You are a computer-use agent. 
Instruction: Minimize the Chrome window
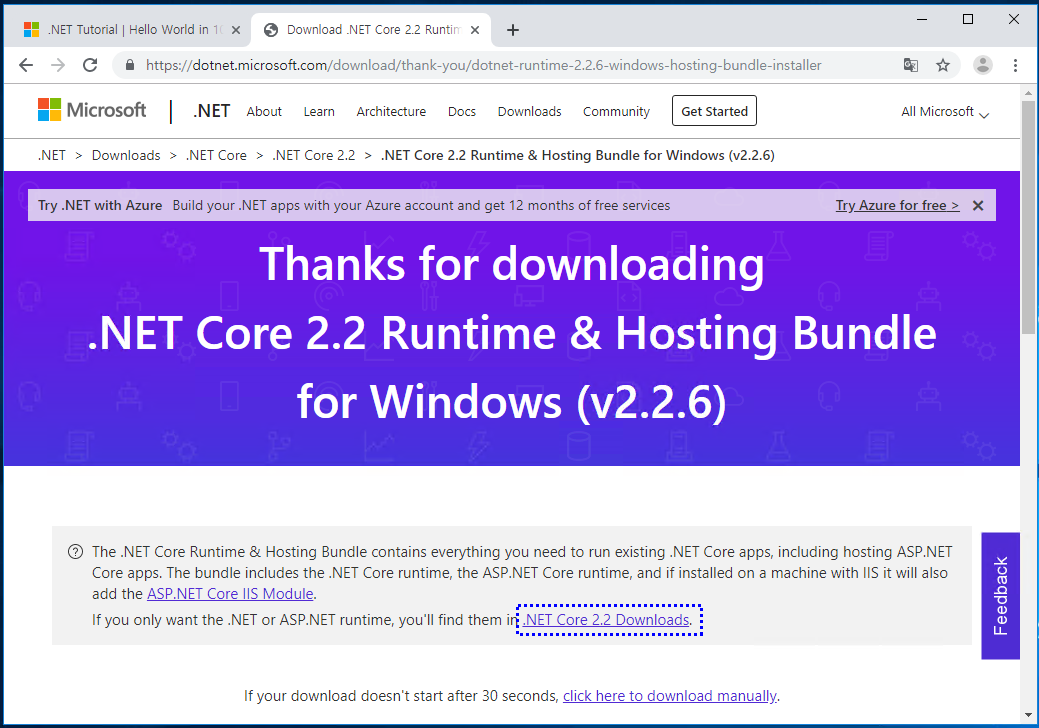point(922,19)
